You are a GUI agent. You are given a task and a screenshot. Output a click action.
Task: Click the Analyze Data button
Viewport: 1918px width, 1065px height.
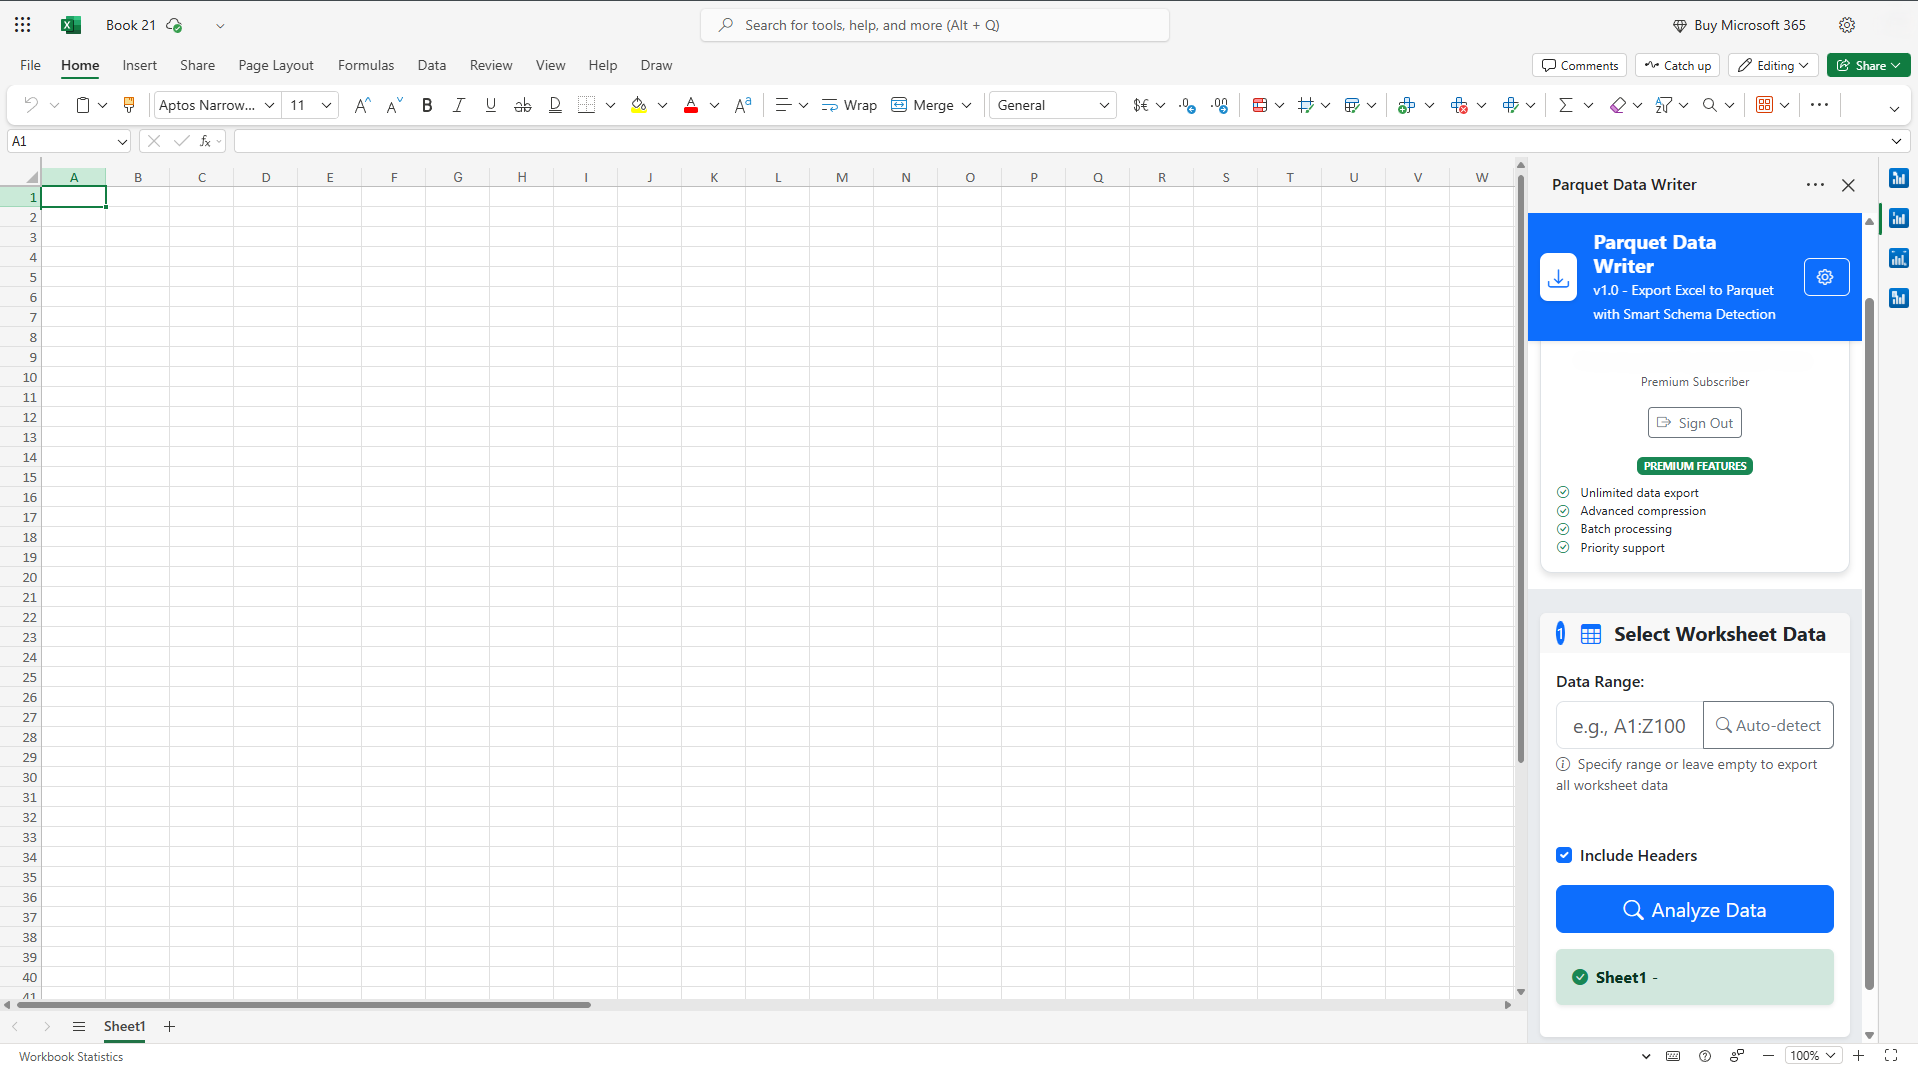(1694, 910)
